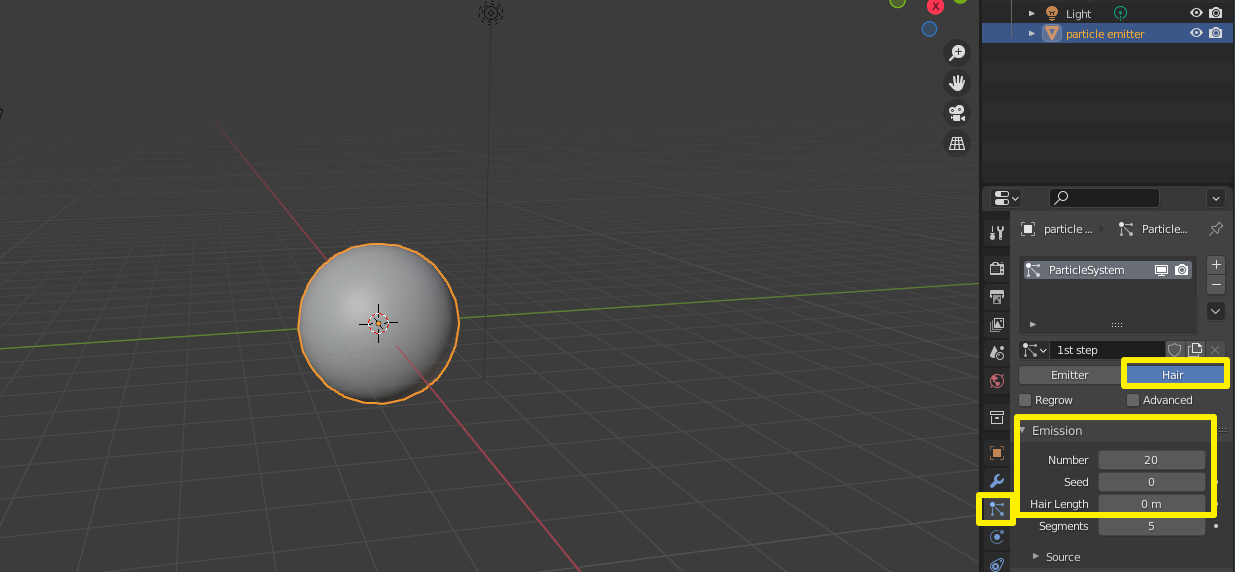
Task: Open the Output properties tab (printer icon)
Action: click(996, 296)
